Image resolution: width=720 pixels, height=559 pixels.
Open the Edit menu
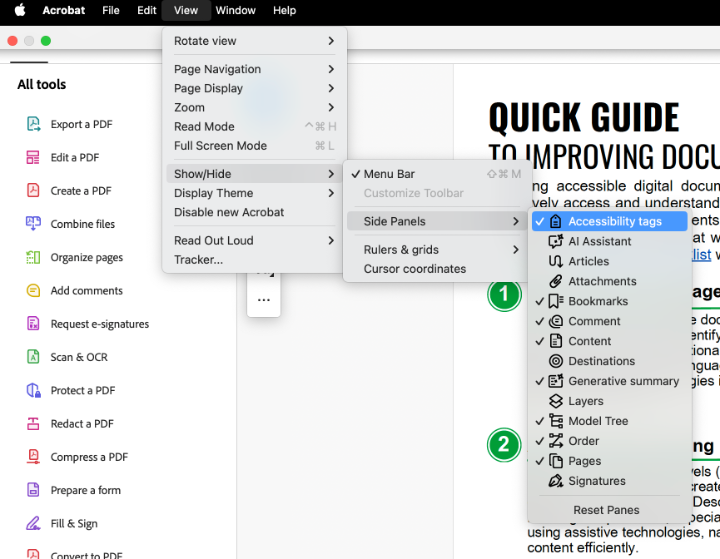point(146,10)
